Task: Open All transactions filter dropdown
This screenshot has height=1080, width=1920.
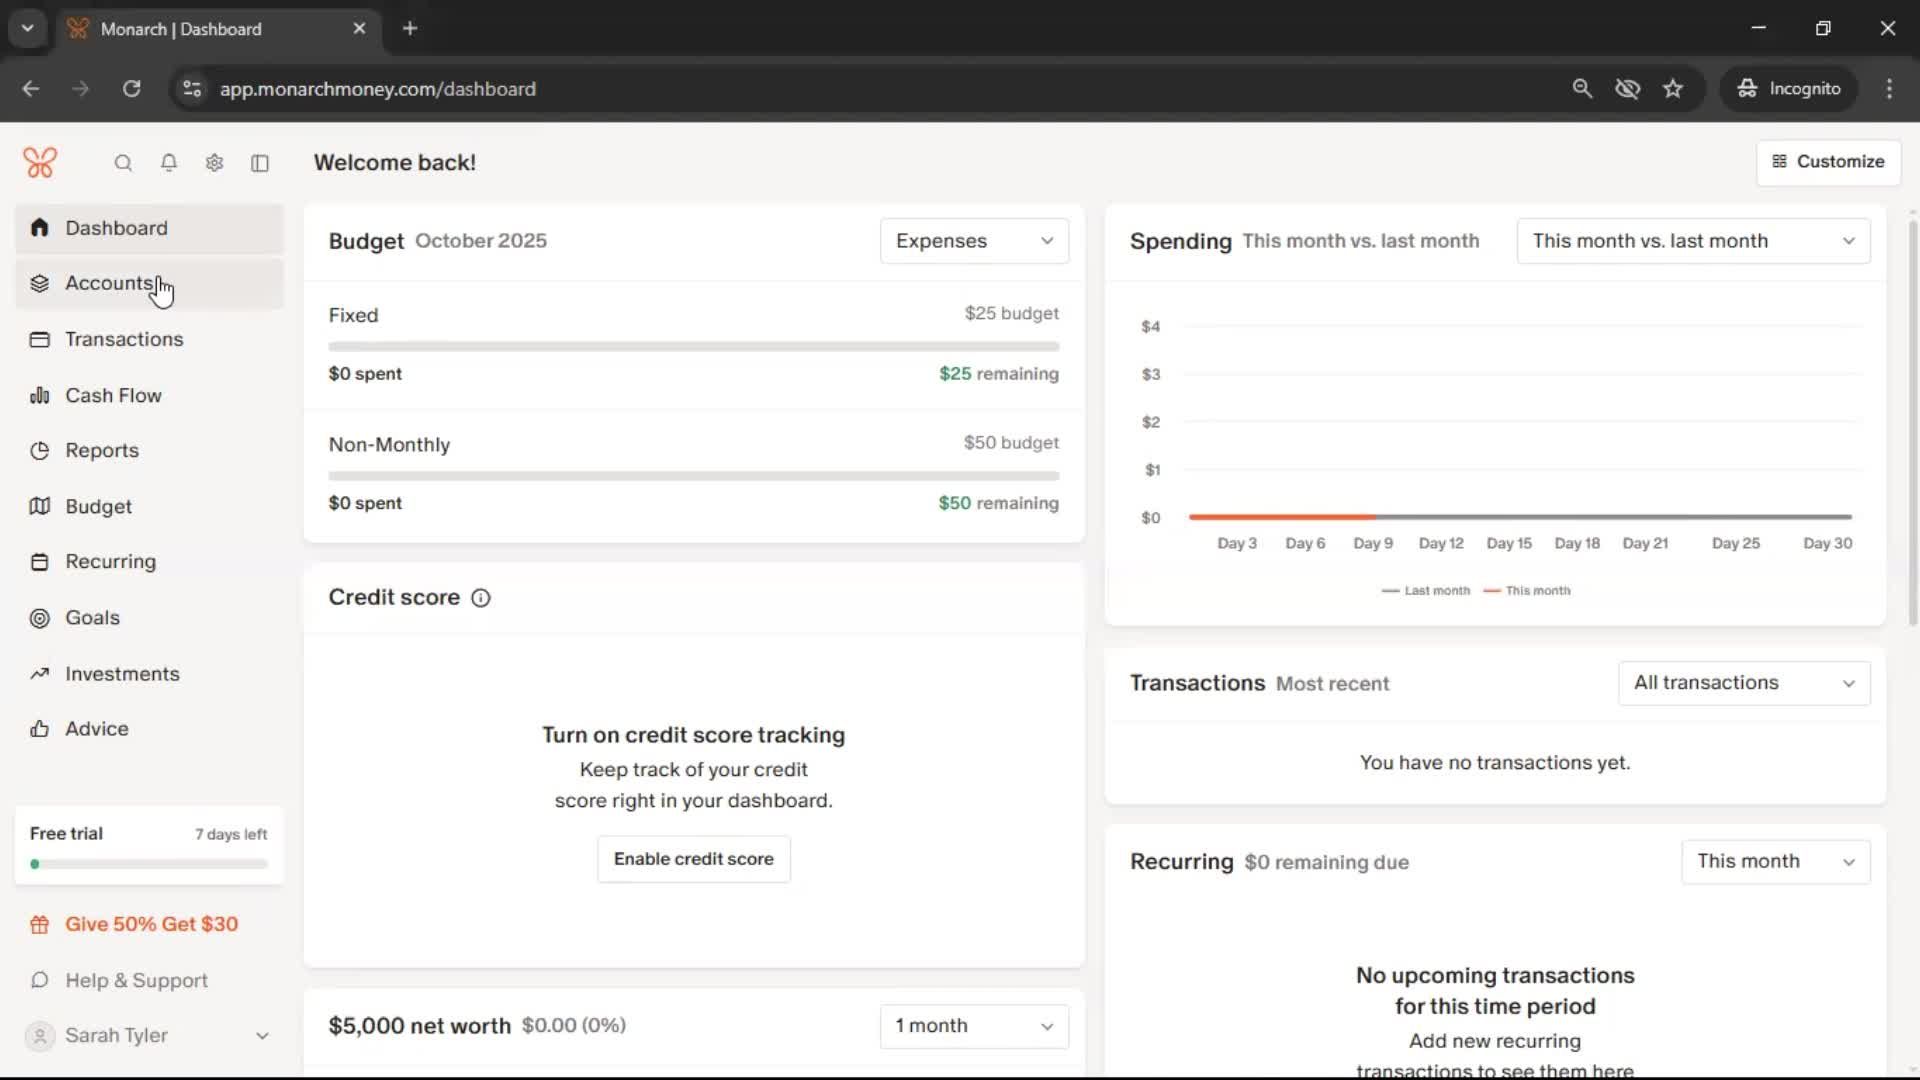Action: (x=1743, y=683)
